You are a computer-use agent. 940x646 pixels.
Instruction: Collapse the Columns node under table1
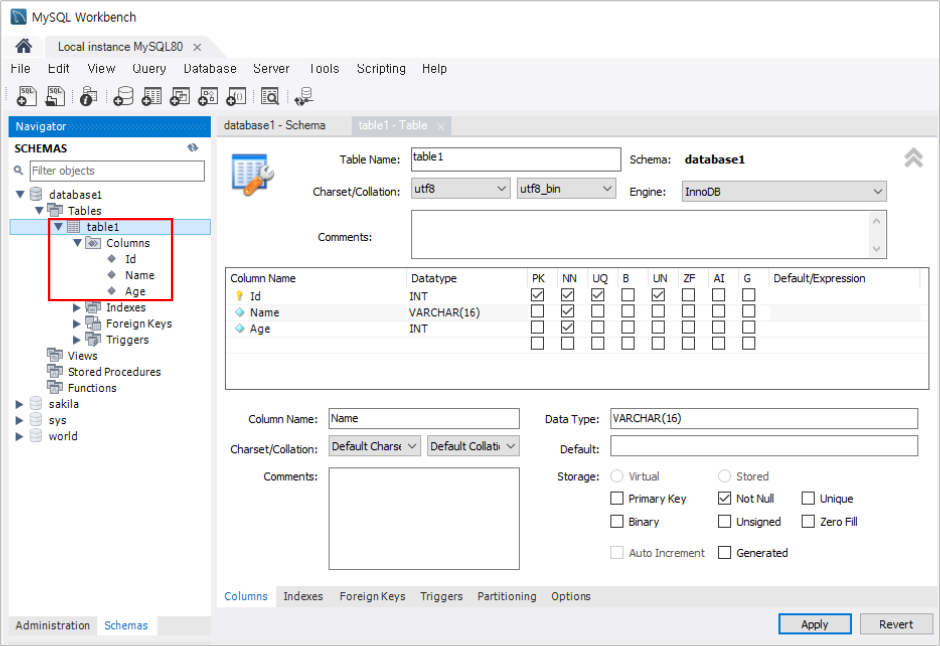point(77,243)
